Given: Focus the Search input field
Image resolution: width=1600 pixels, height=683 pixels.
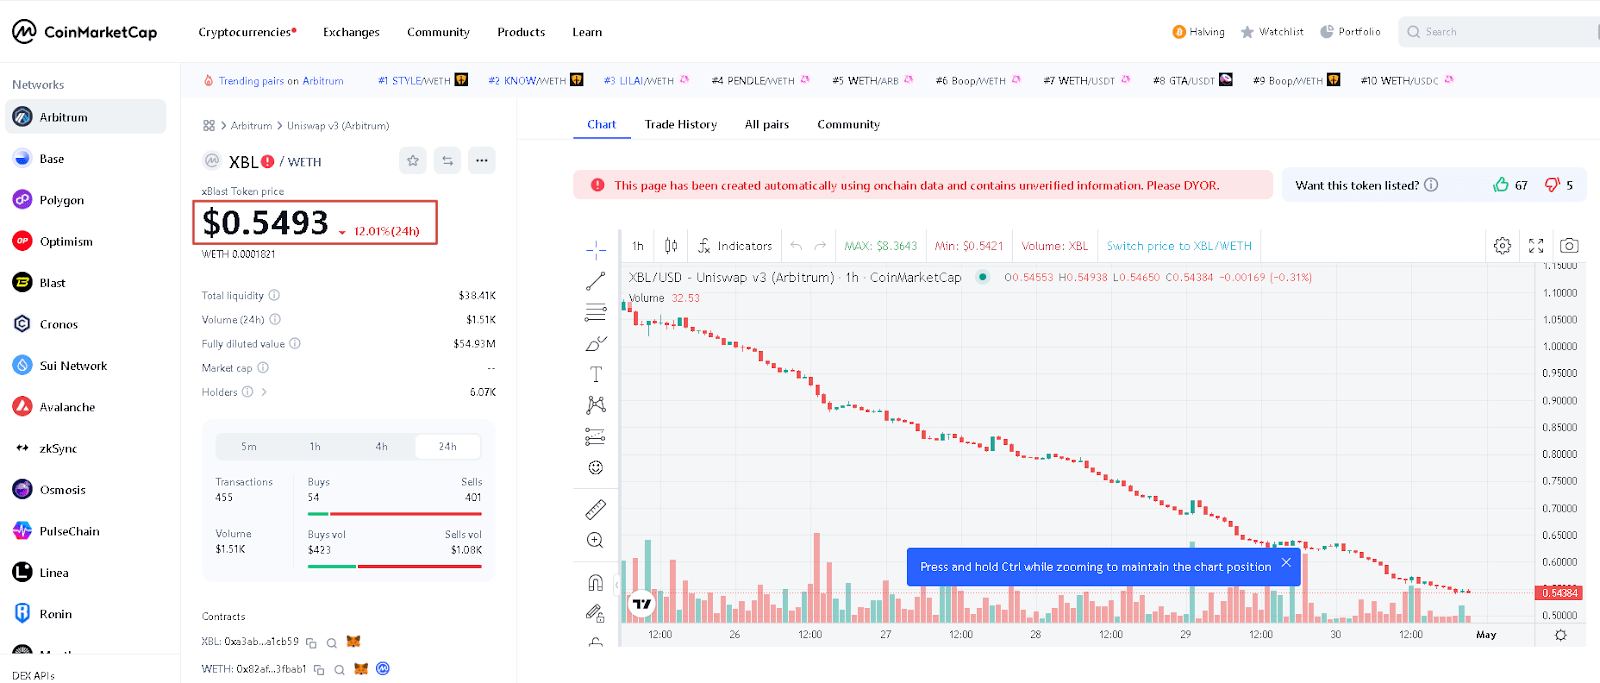Looking at the screenshot, I should click(1500, 32).
